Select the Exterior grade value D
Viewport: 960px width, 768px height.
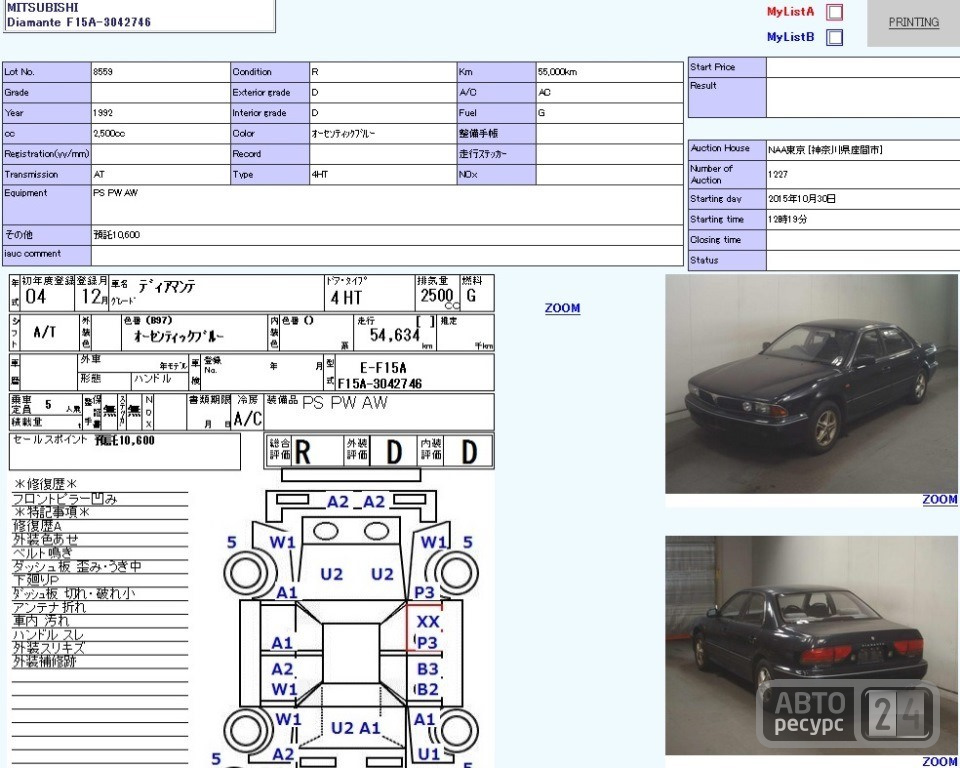(315, 92)
